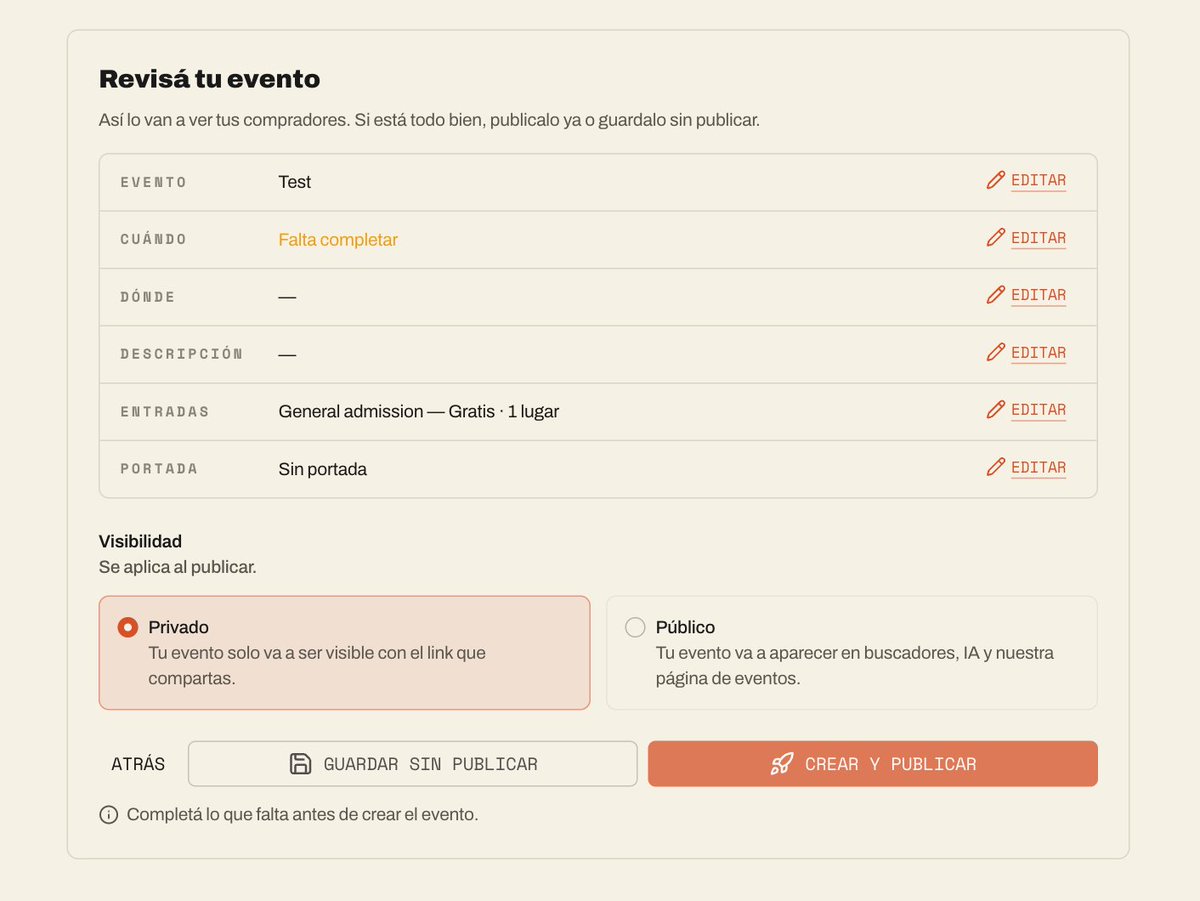The width and height of the screenshot is (1200, 901).
Task: Click the floppy disk save icon
Action: 300,764
